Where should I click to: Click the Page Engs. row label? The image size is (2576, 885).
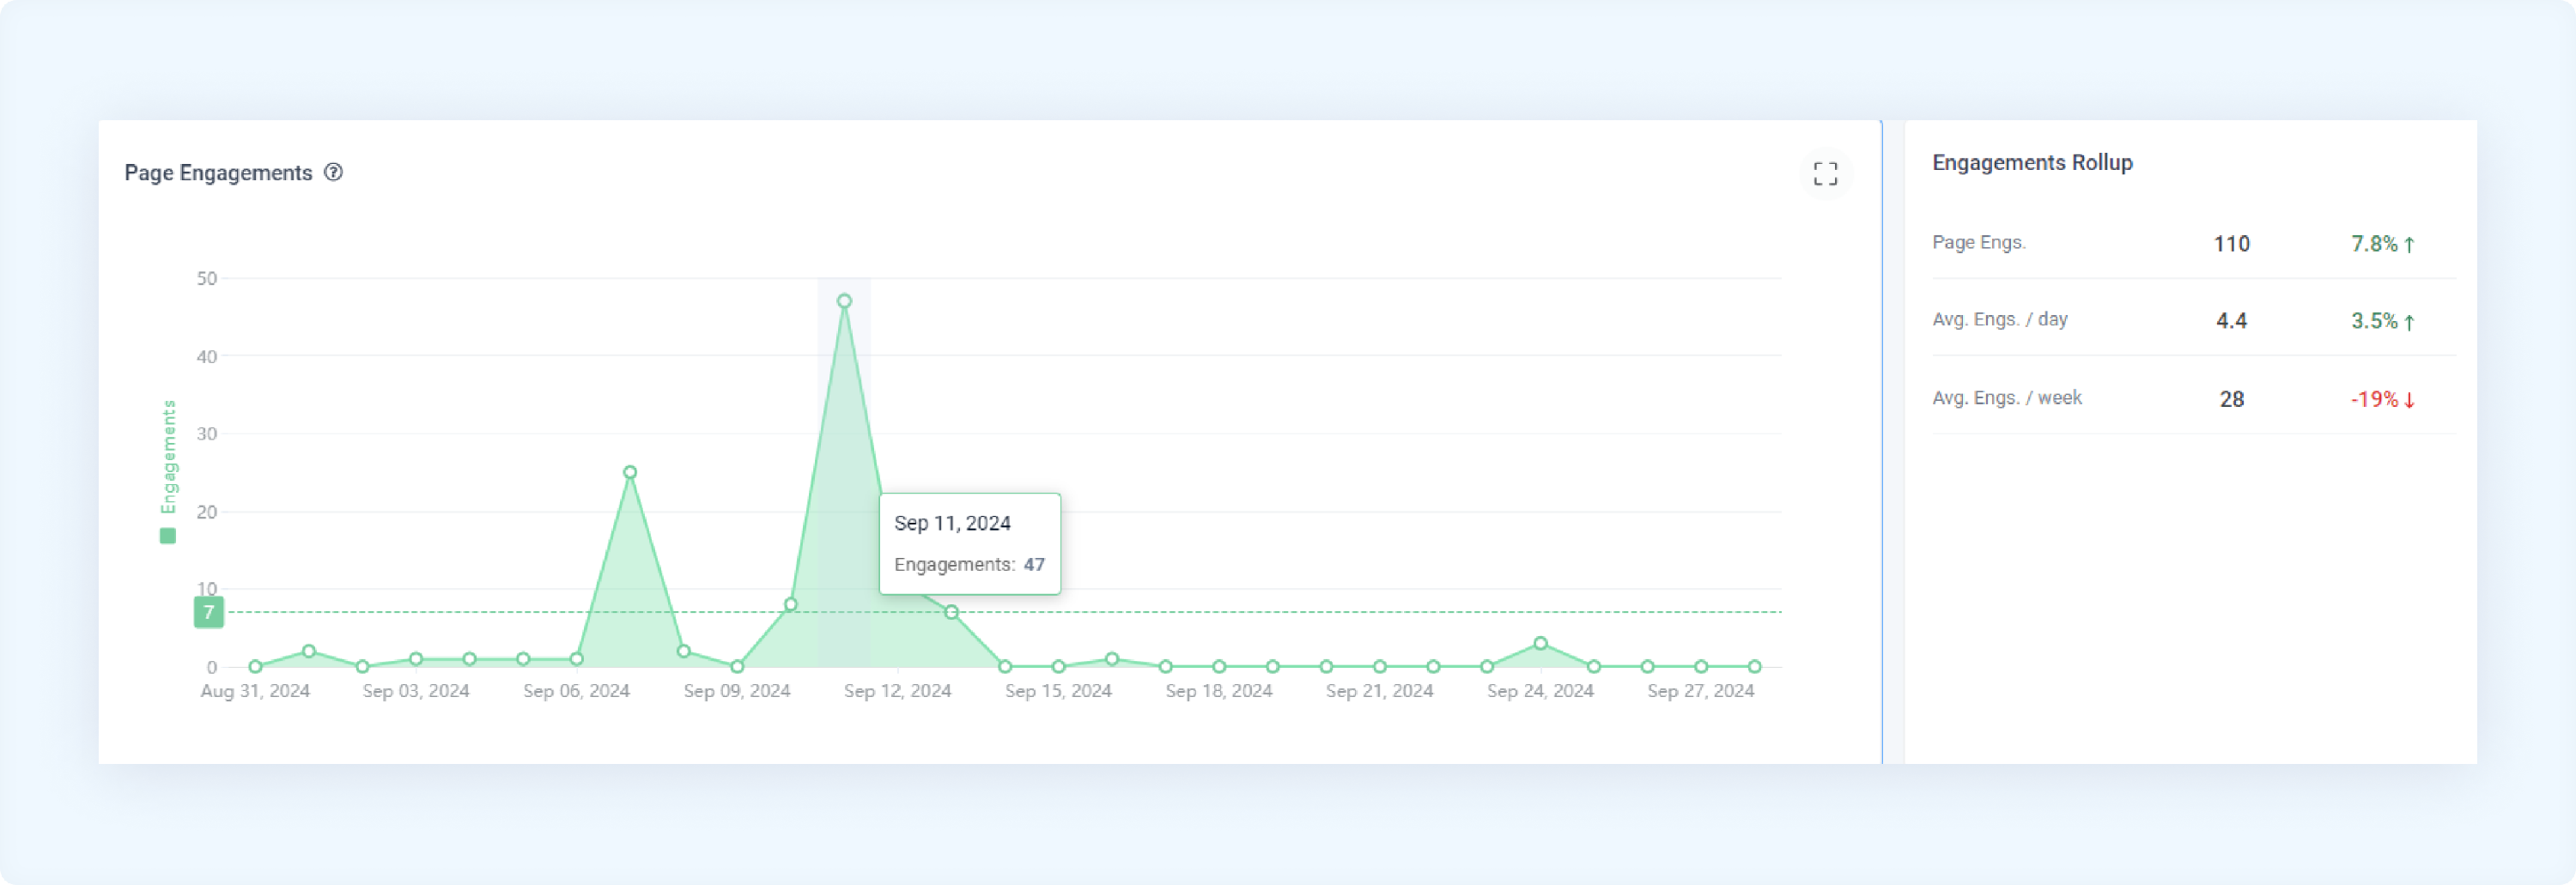[x=1978, y=242]
